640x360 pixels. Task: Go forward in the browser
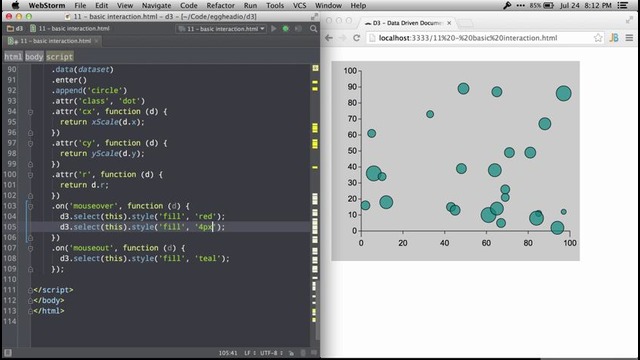coord(342,38)
